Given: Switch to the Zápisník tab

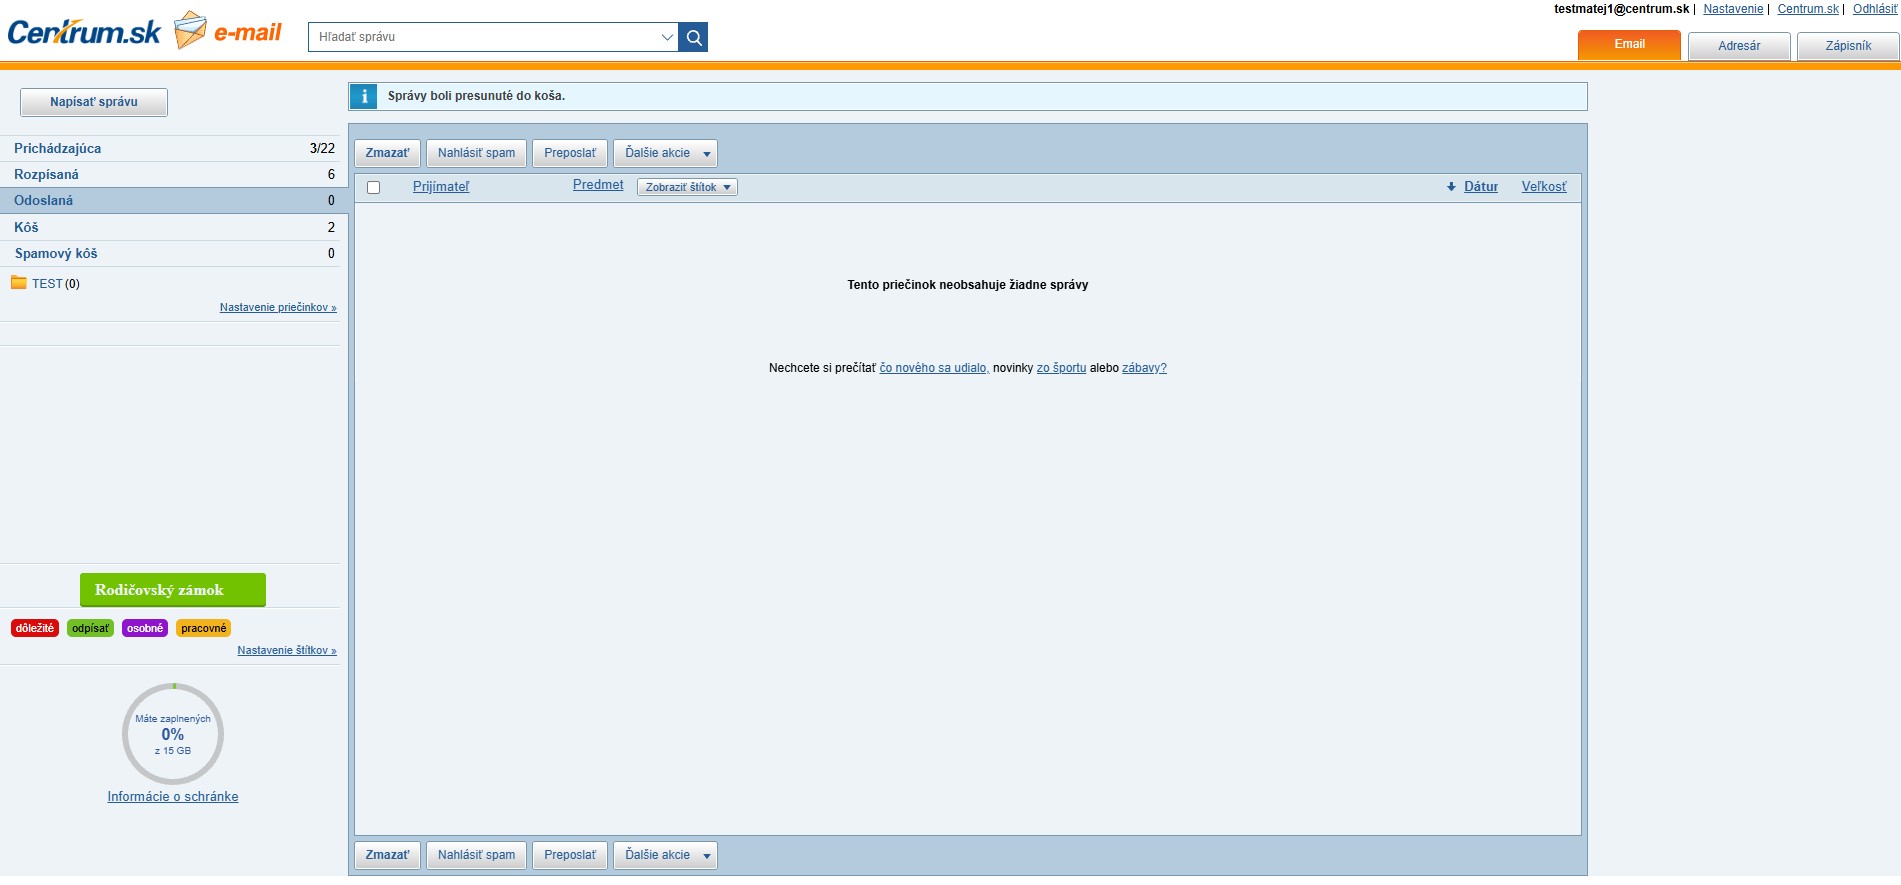Looking at the screenshot, I should (x=1847, y=46).
